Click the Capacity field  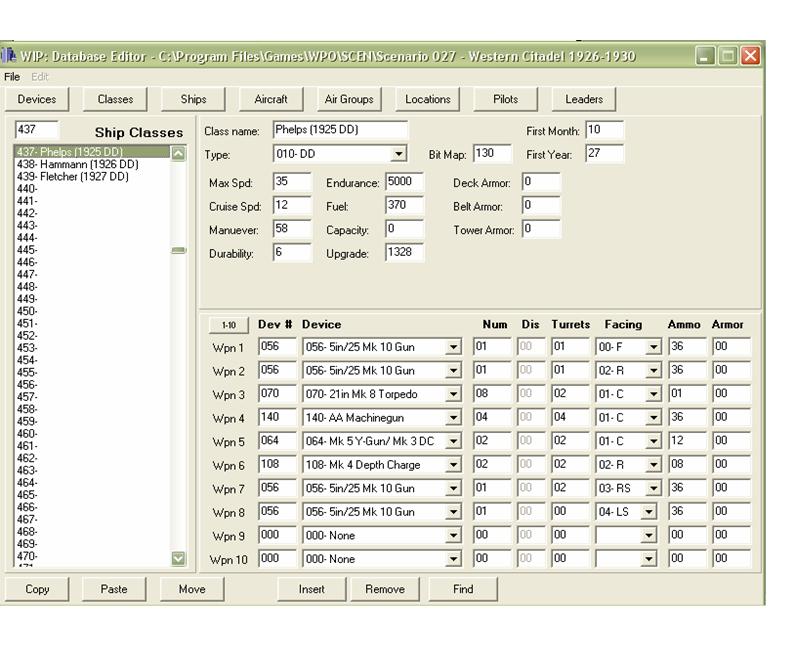404,229
